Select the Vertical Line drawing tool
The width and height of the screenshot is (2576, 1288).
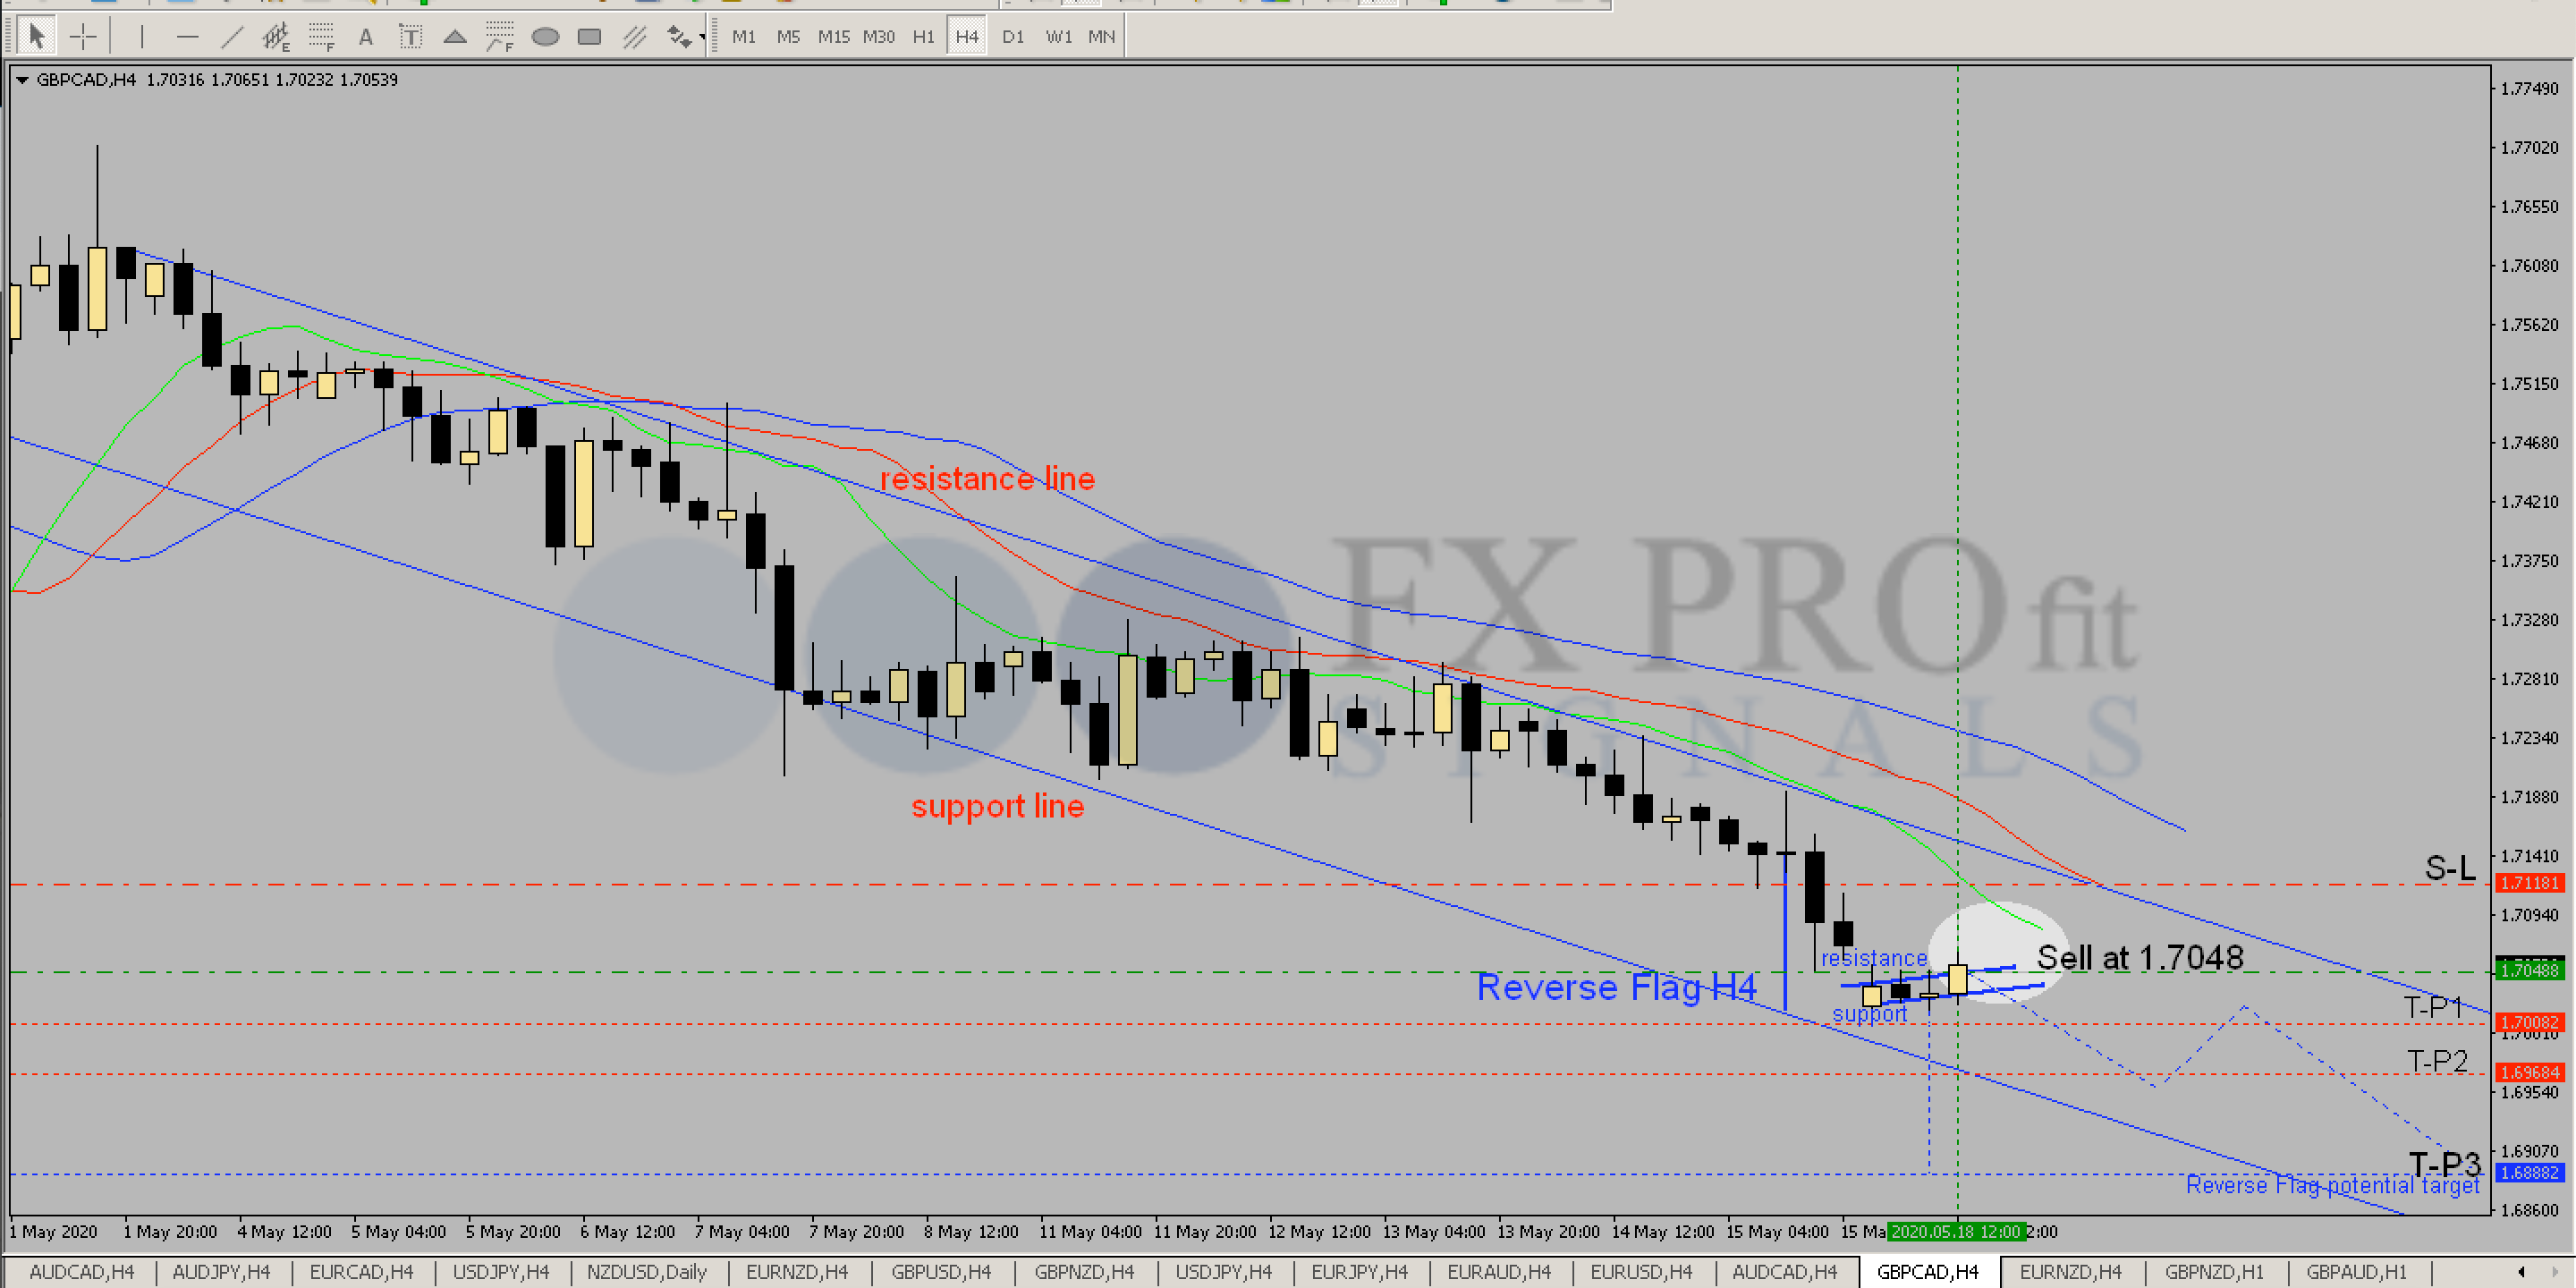point(142,37)
